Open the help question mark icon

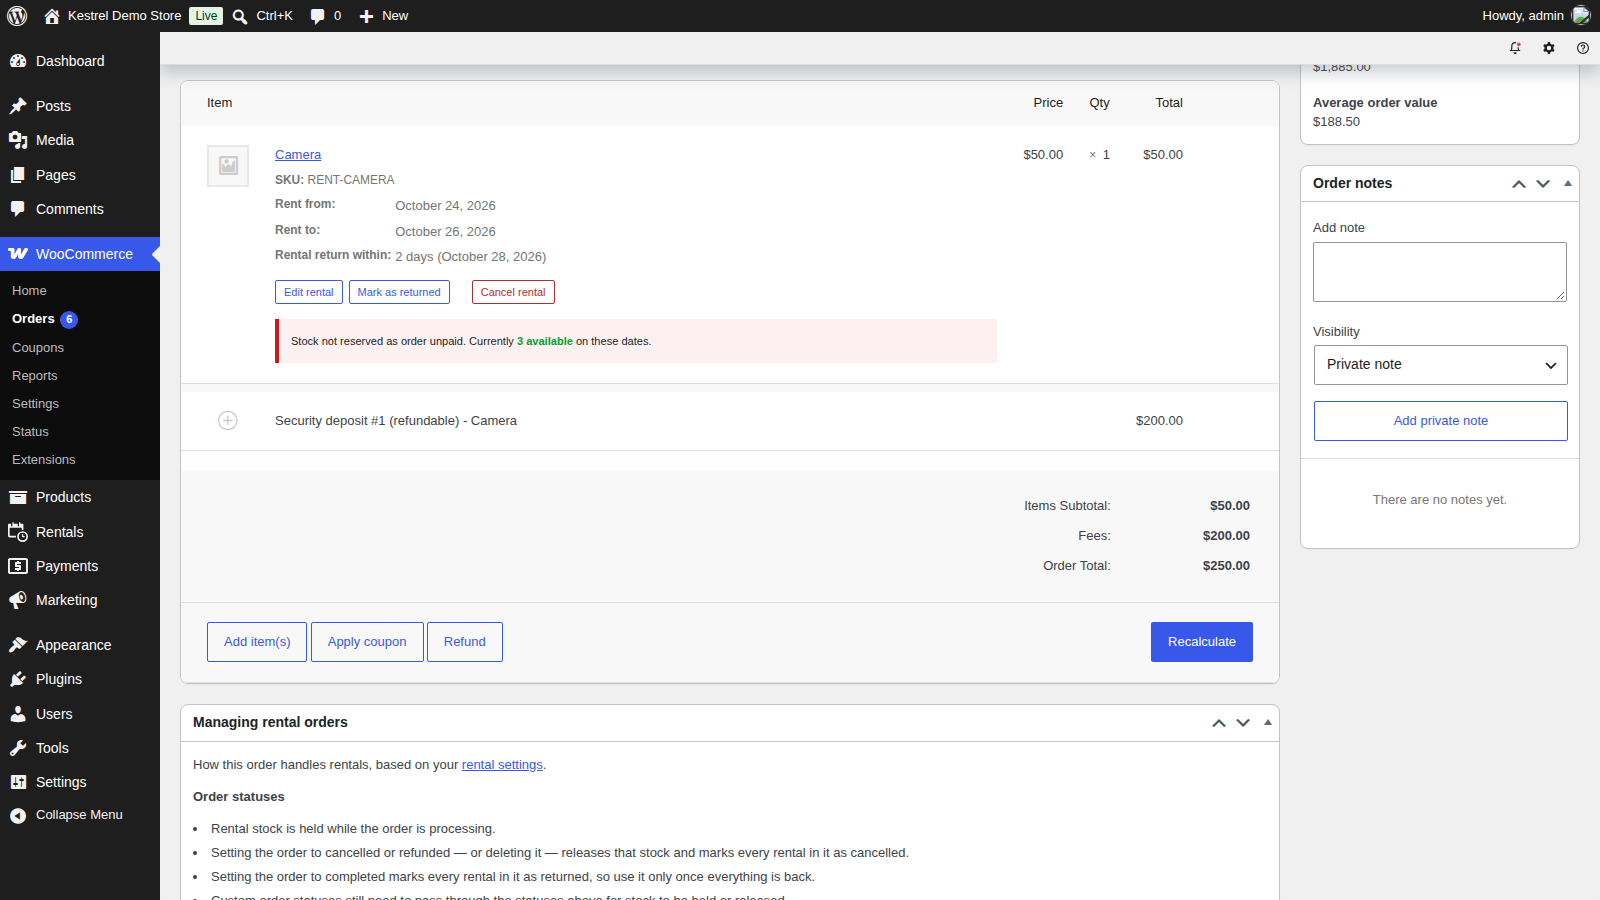click(1583, 48)
